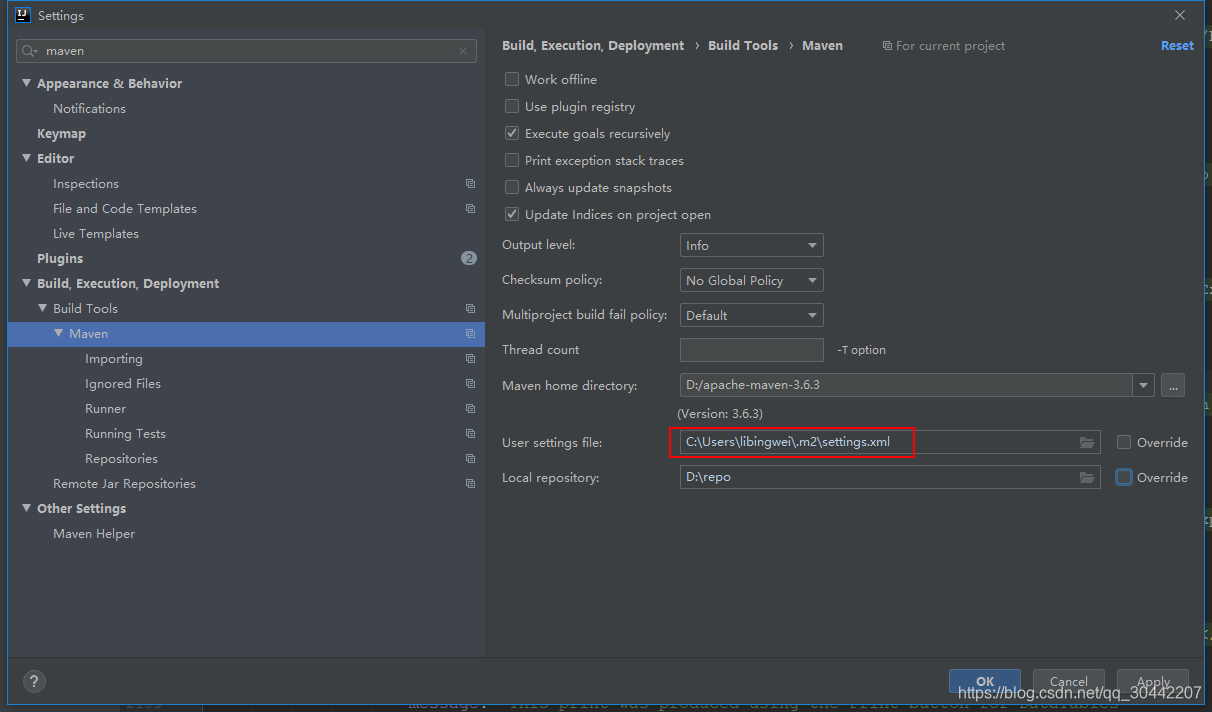Collapse Appearance & Behavior section

pyautogui.click(x=27, y=83)
